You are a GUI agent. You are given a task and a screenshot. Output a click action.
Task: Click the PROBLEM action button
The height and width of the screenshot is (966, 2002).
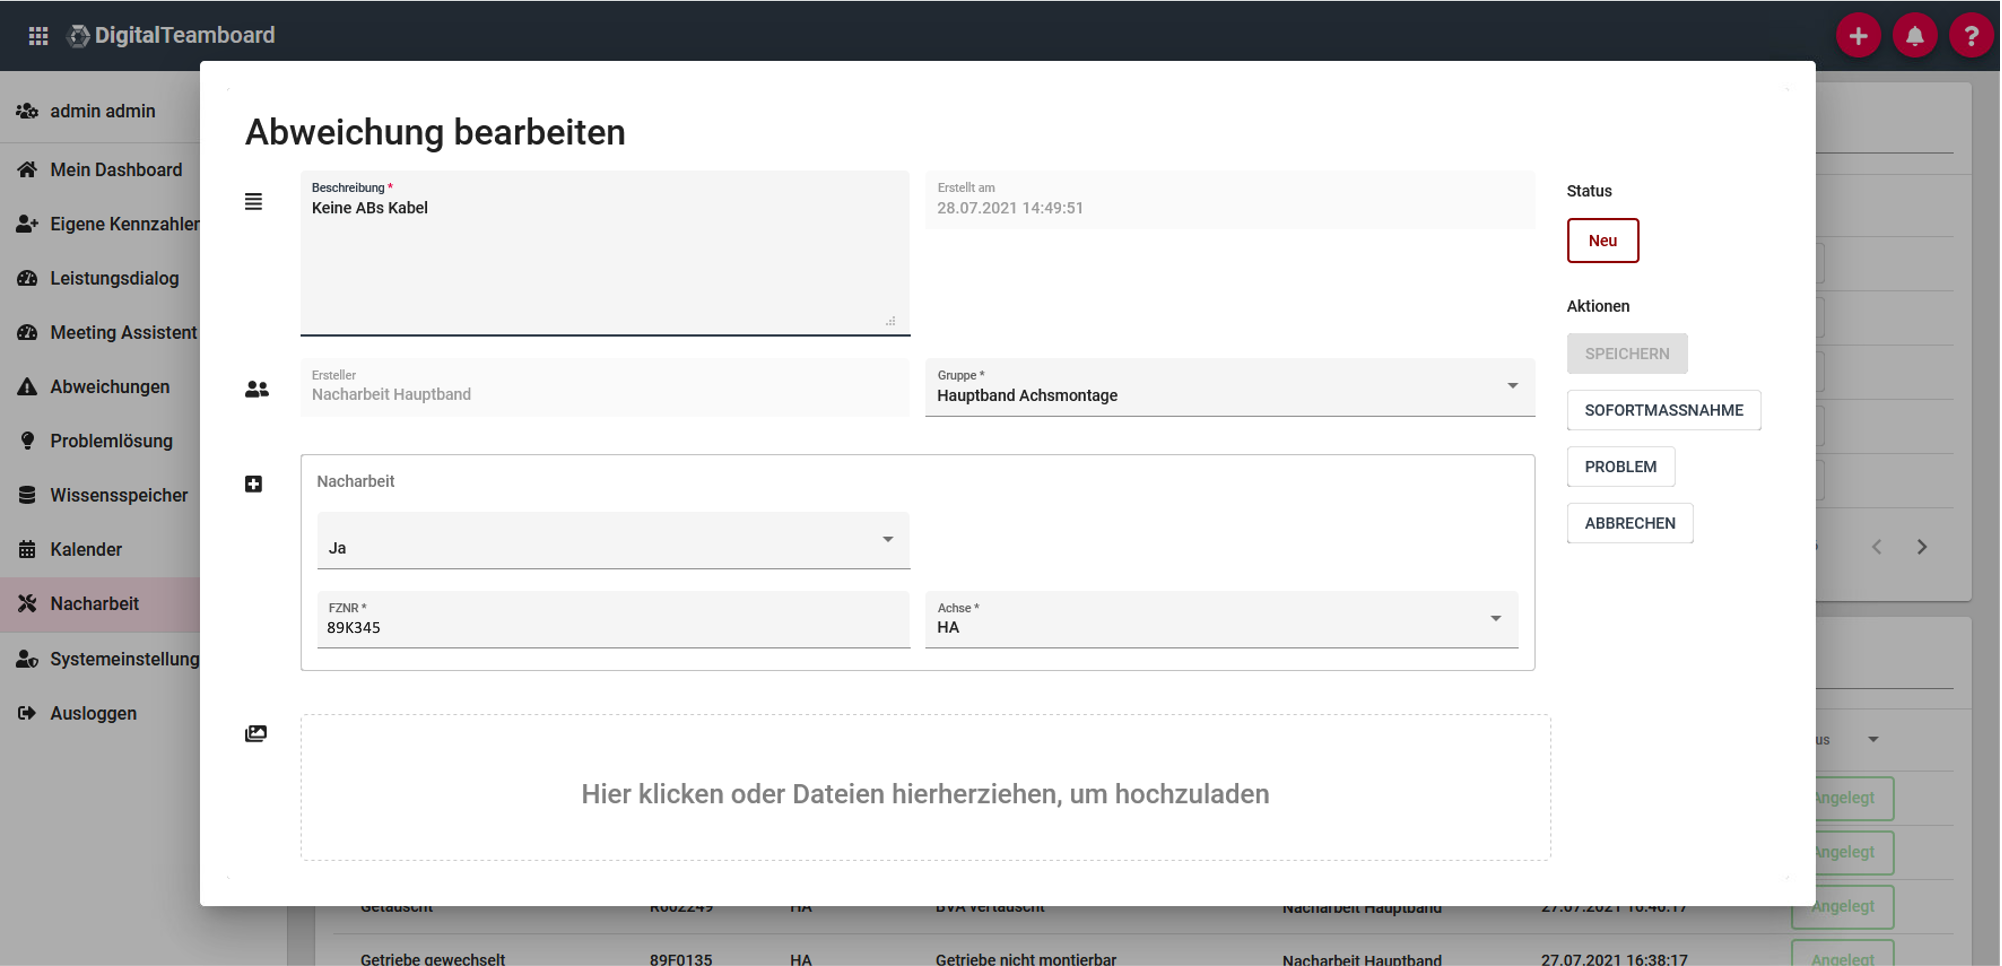point(1621,467)
